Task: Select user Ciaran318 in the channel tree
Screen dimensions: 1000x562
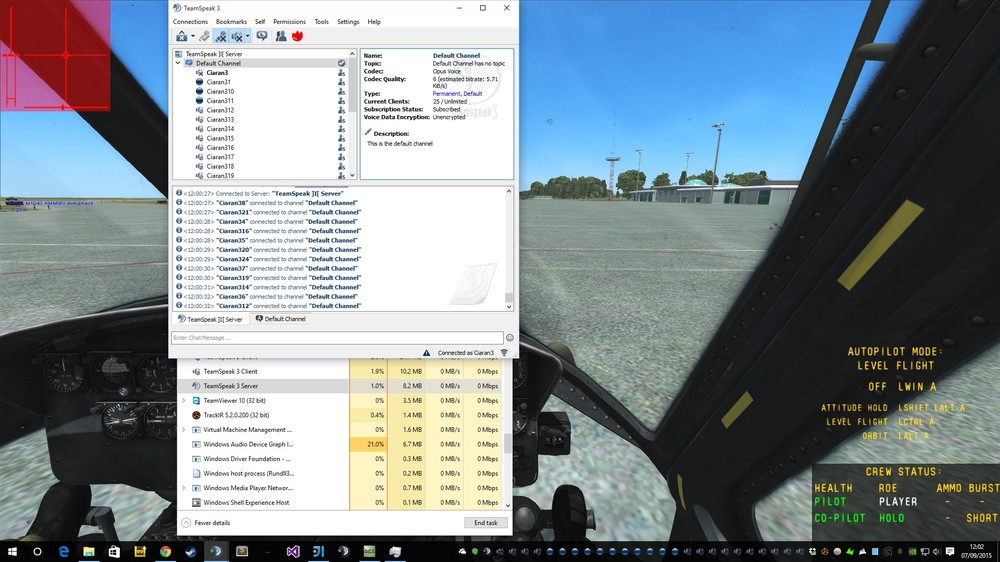Action: point(220,166)
